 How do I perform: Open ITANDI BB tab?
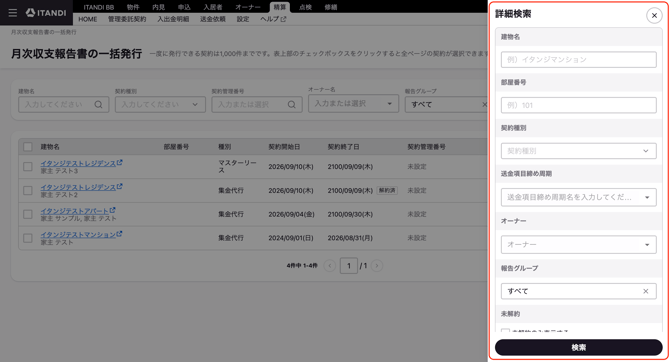pos(99,7)
